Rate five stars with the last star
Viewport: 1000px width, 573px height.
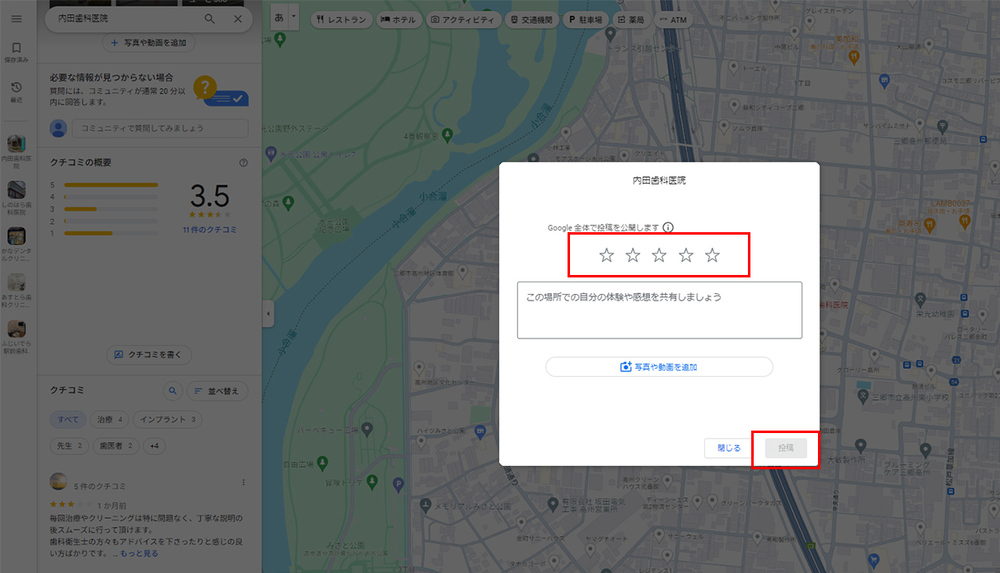pyautogui.click(x=712, y=256)
